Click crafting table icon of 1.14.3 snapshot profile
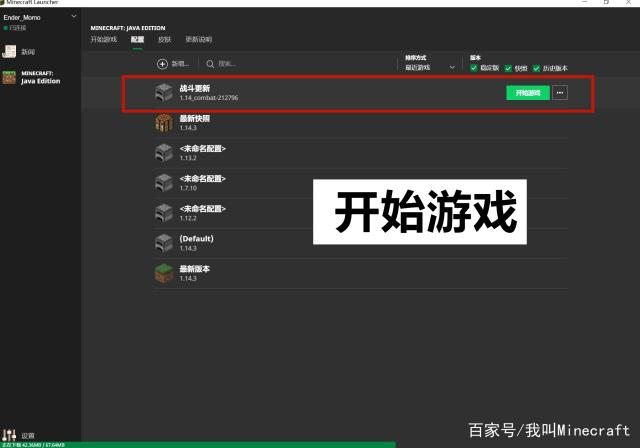The width and height of the screenshot is (640, 448). [x=164, y=123]
